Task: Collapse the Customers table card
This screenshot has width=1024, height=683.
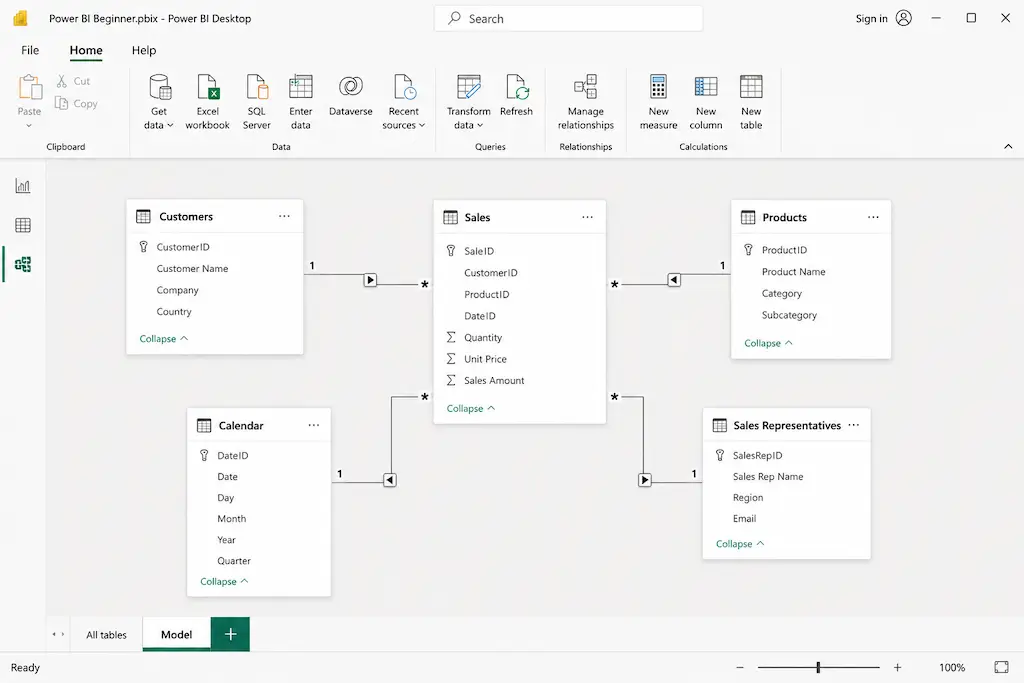Action: 163,338
